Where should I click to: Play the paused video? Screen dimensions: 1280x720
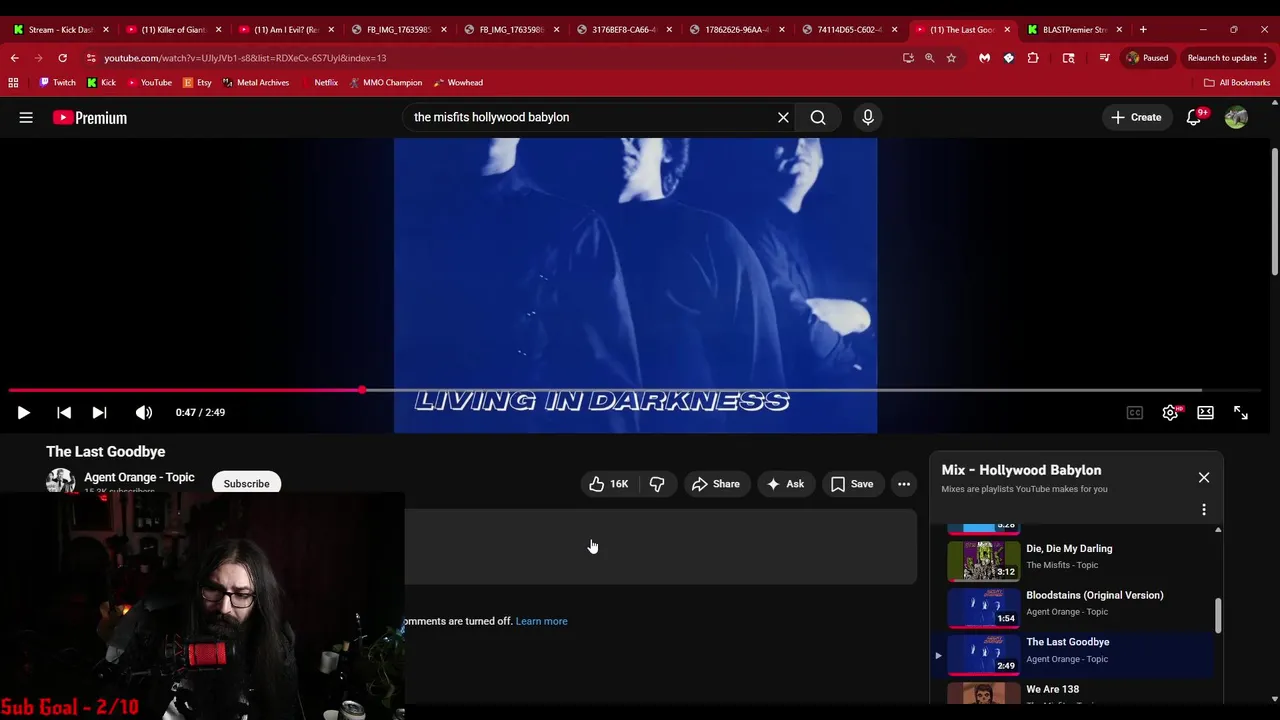pos(23,413)
